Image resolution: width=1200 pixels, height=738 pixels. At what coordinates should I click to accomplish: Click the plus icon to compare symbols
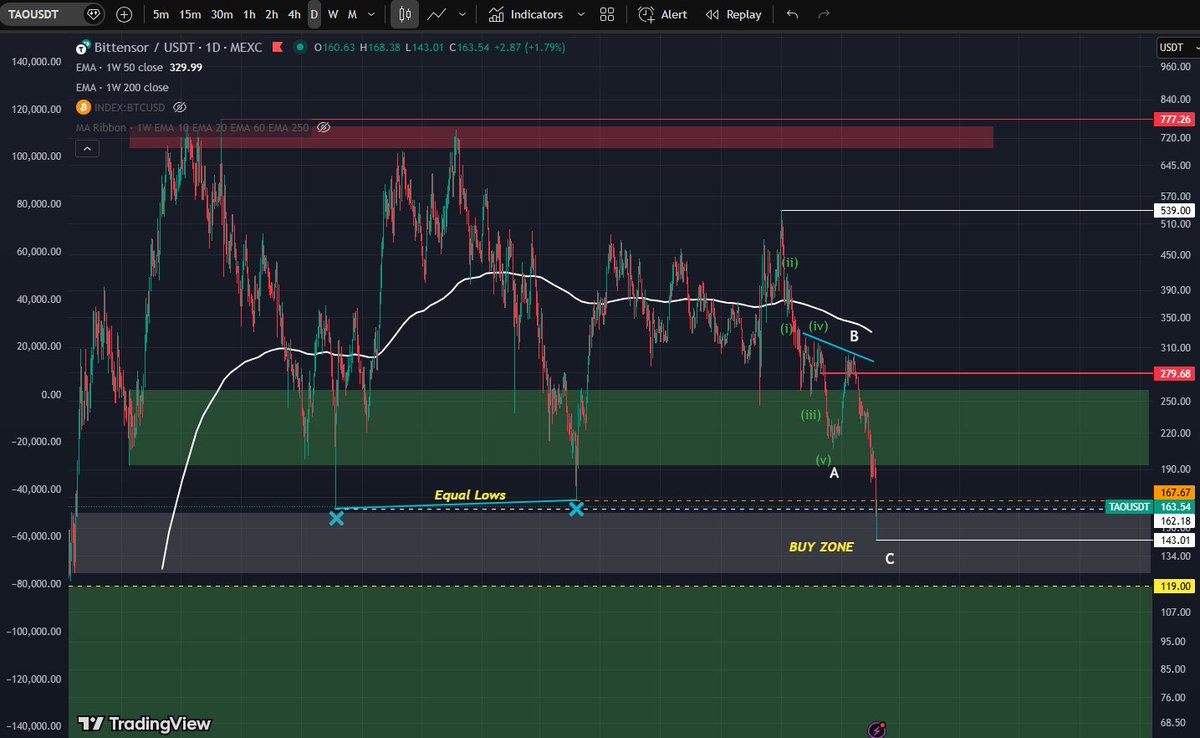point(124,15)
